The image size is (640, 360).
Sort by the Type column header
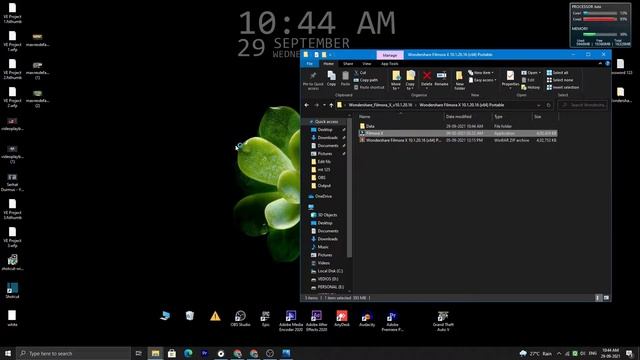coord(512,117)
